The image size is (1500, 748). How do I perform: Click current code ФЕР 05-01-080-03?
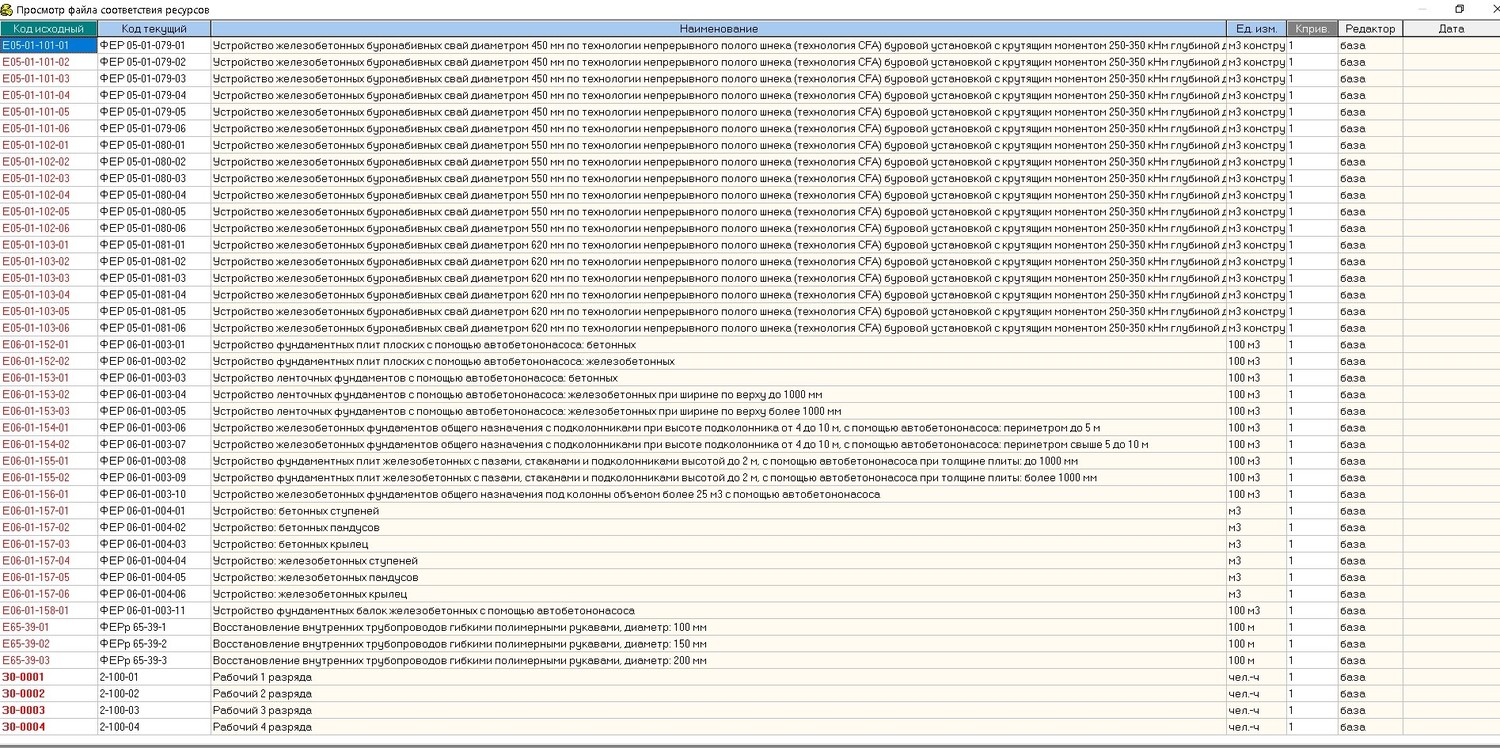[x=154, y=178]
